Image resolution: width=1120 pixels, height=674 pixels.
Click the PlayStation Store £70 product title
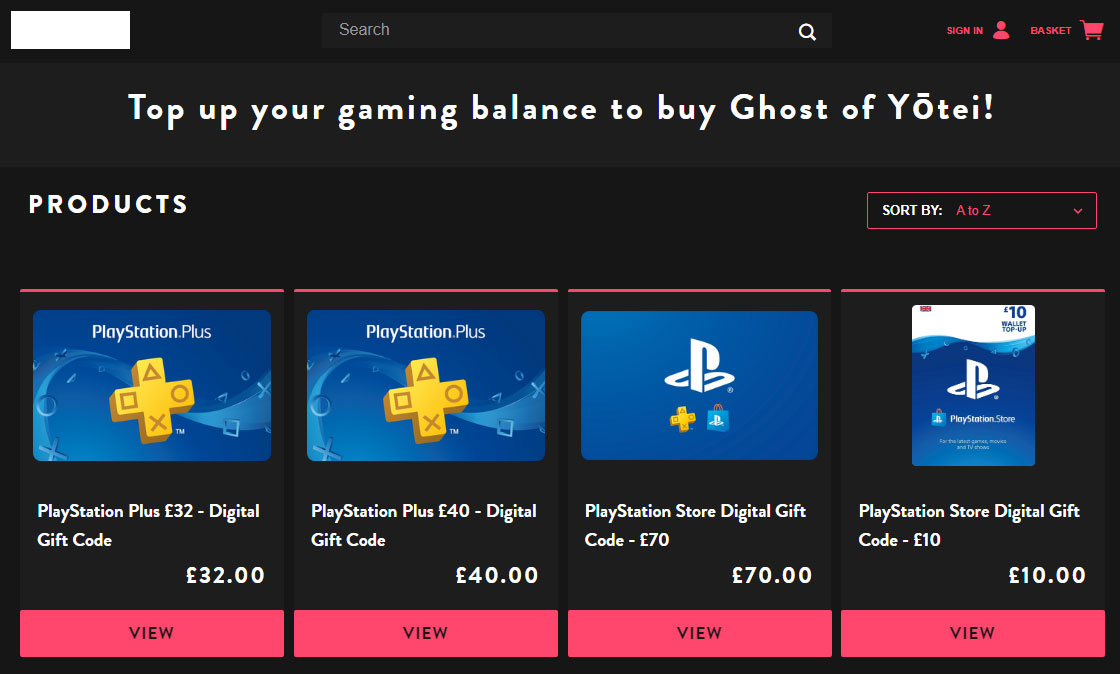click(x=695, y=525)
